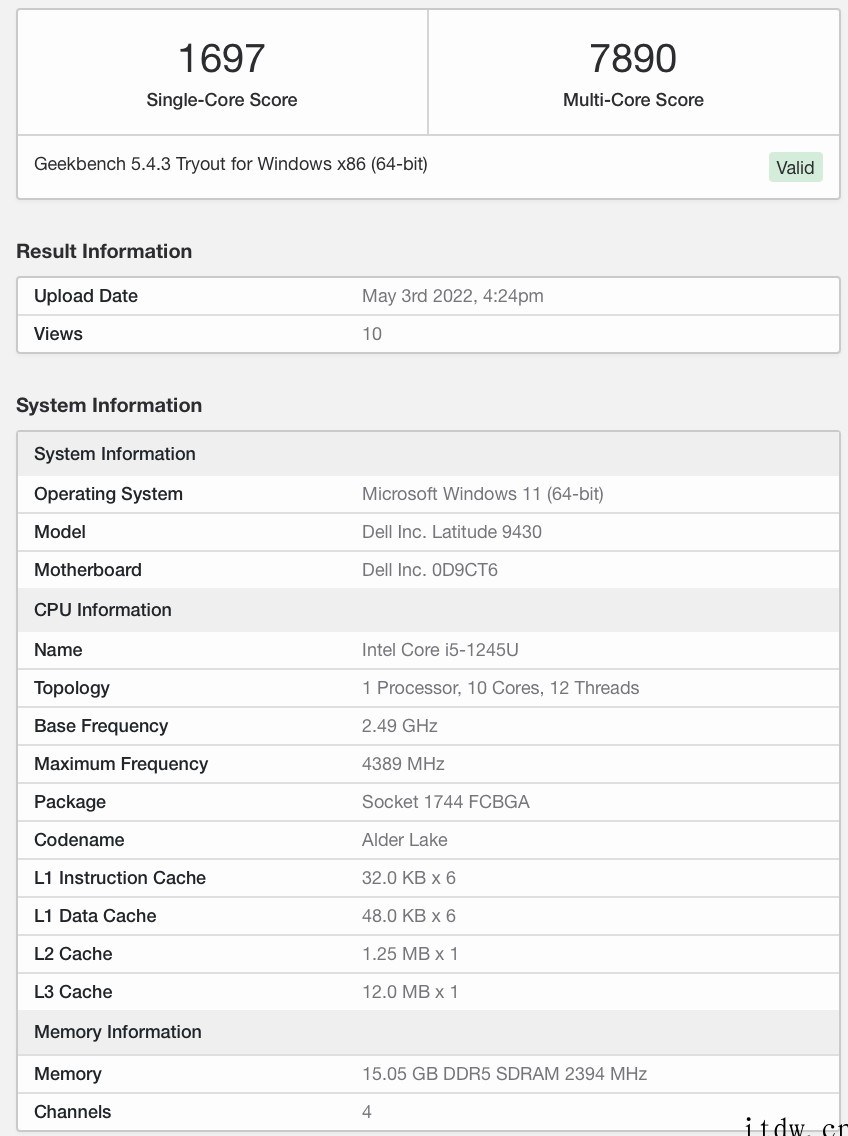This screenshot has height=1136, width=848.
Task: Click the 1.25 MB x 1 cache value
Action: coord(410,954)
